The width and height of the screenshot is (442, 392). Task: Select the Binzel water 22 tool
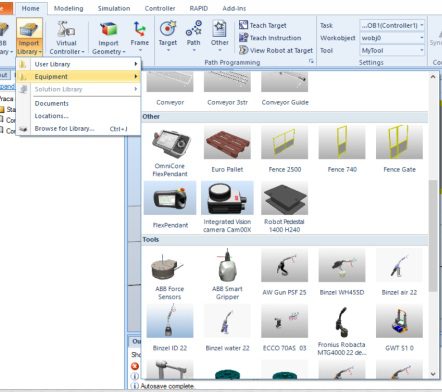click(x=227, y=329)
